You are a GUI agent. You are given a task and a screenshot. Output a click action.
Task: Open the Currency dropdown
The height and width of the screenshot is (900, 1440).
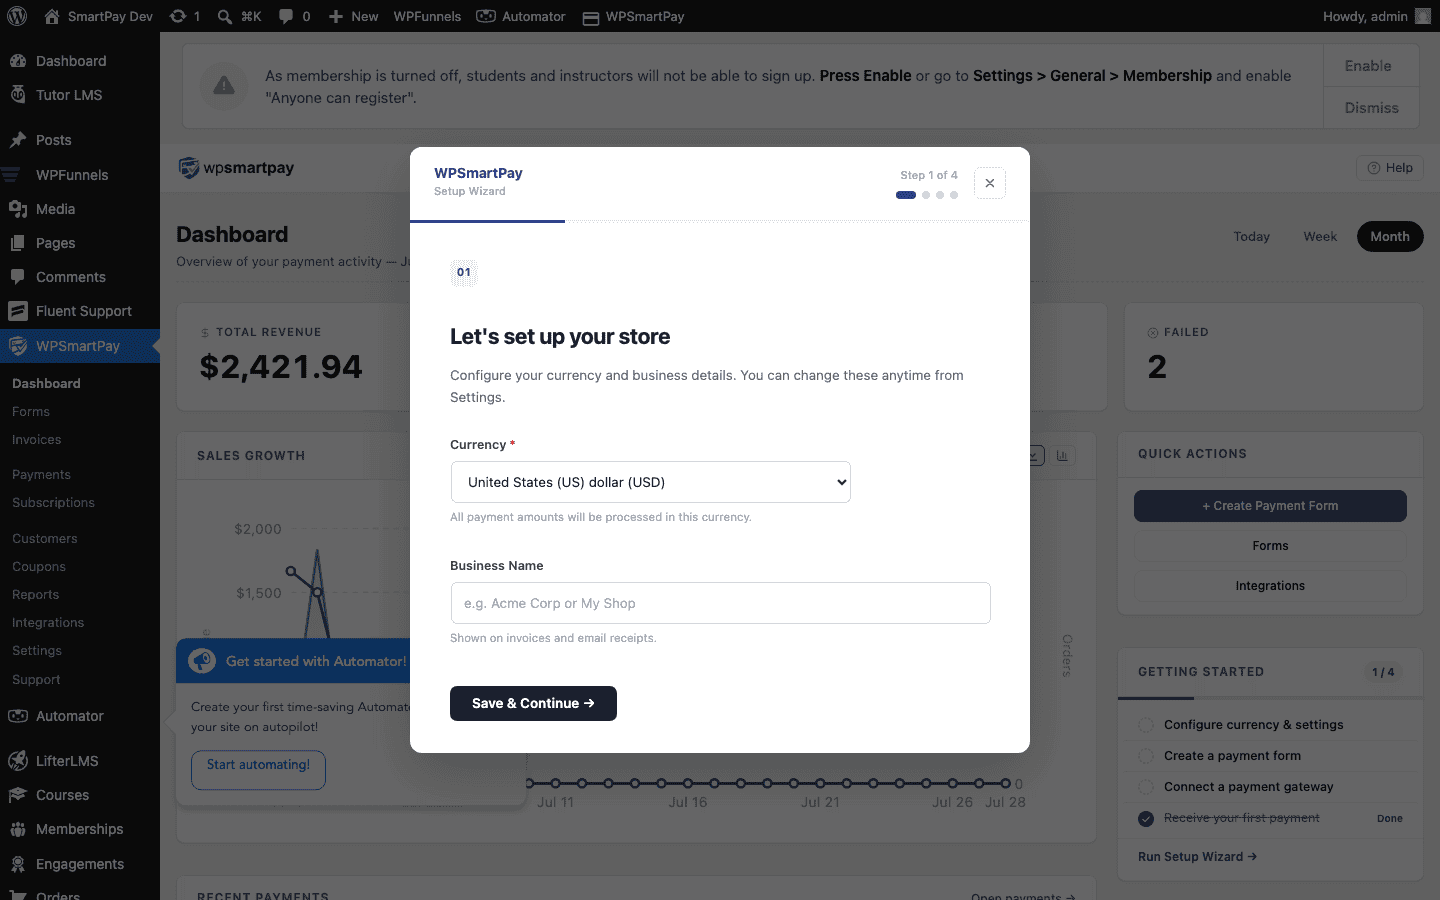point(651,482)
